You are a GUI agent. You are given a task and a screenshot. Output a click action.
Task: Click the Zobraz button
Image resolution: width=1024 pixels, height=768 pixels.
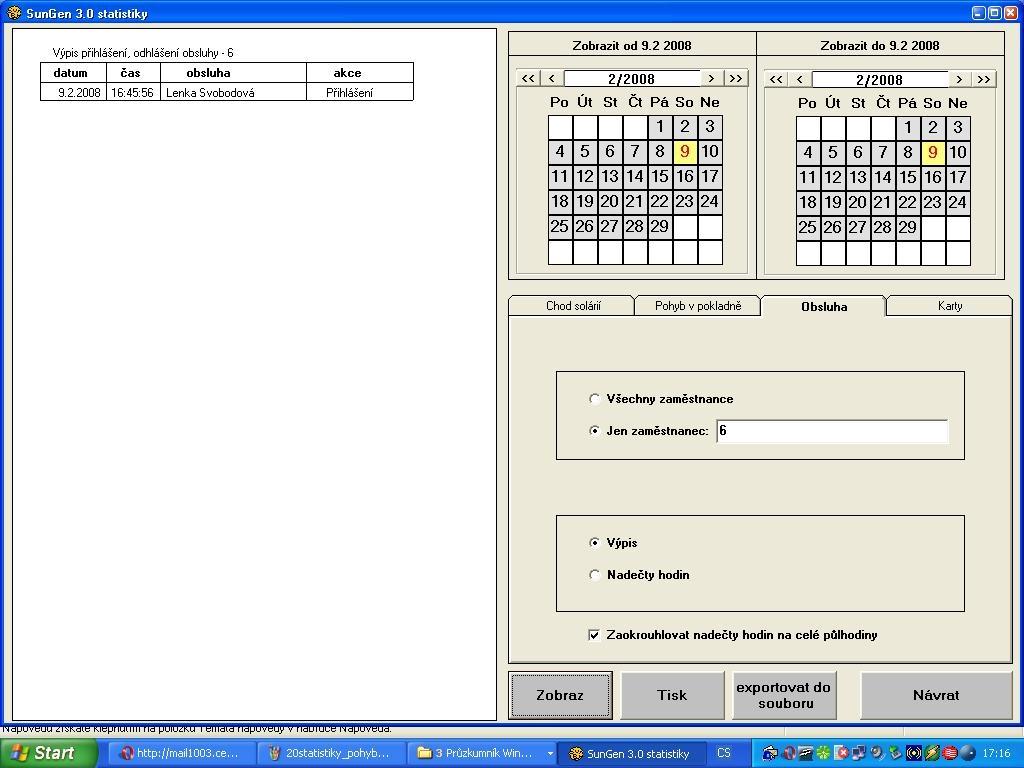click(x=560, y=696)
